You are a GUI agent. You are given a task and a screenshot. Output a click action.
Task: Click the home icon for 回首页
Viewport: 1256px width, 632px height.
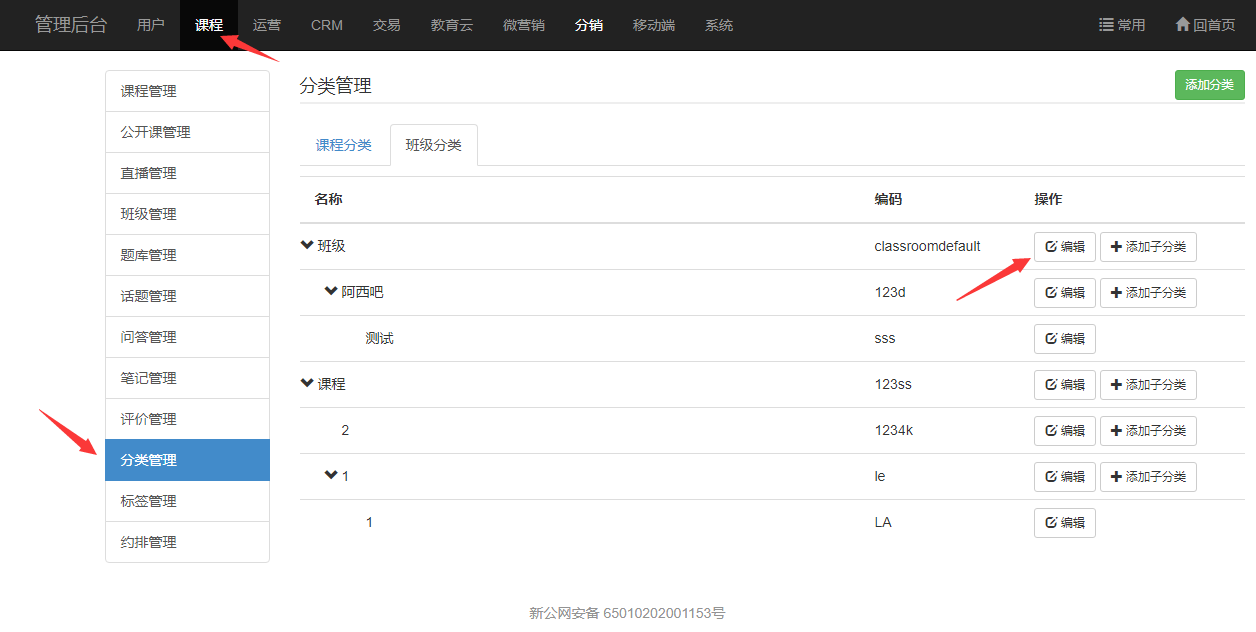coord(1182,25)
